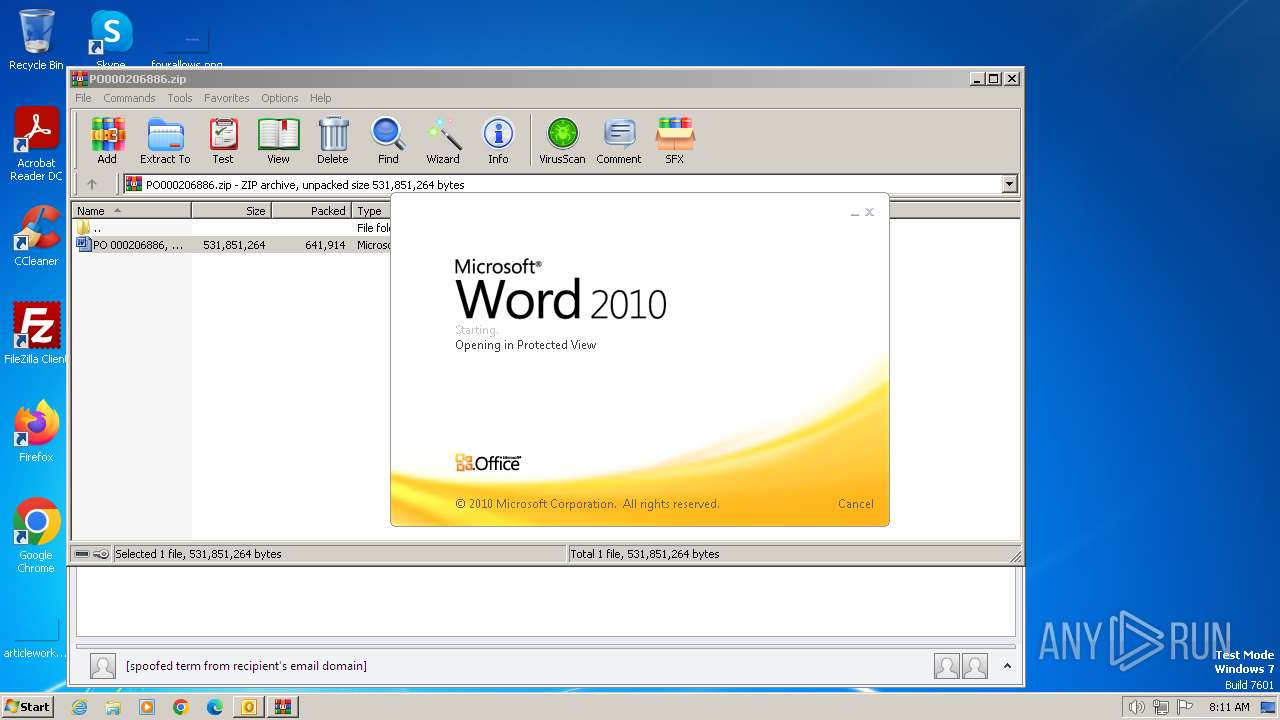1280x720 pixels.
Task: Open the Firefox desktop shortcut
Action: pos(36,431)
